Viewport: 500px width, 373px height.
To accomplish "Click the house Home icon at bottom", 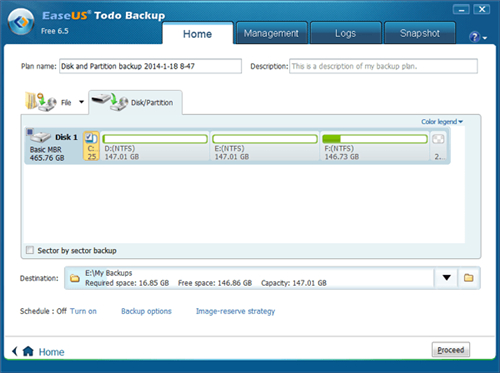I will pyautogui.click(x=28, y=351).
